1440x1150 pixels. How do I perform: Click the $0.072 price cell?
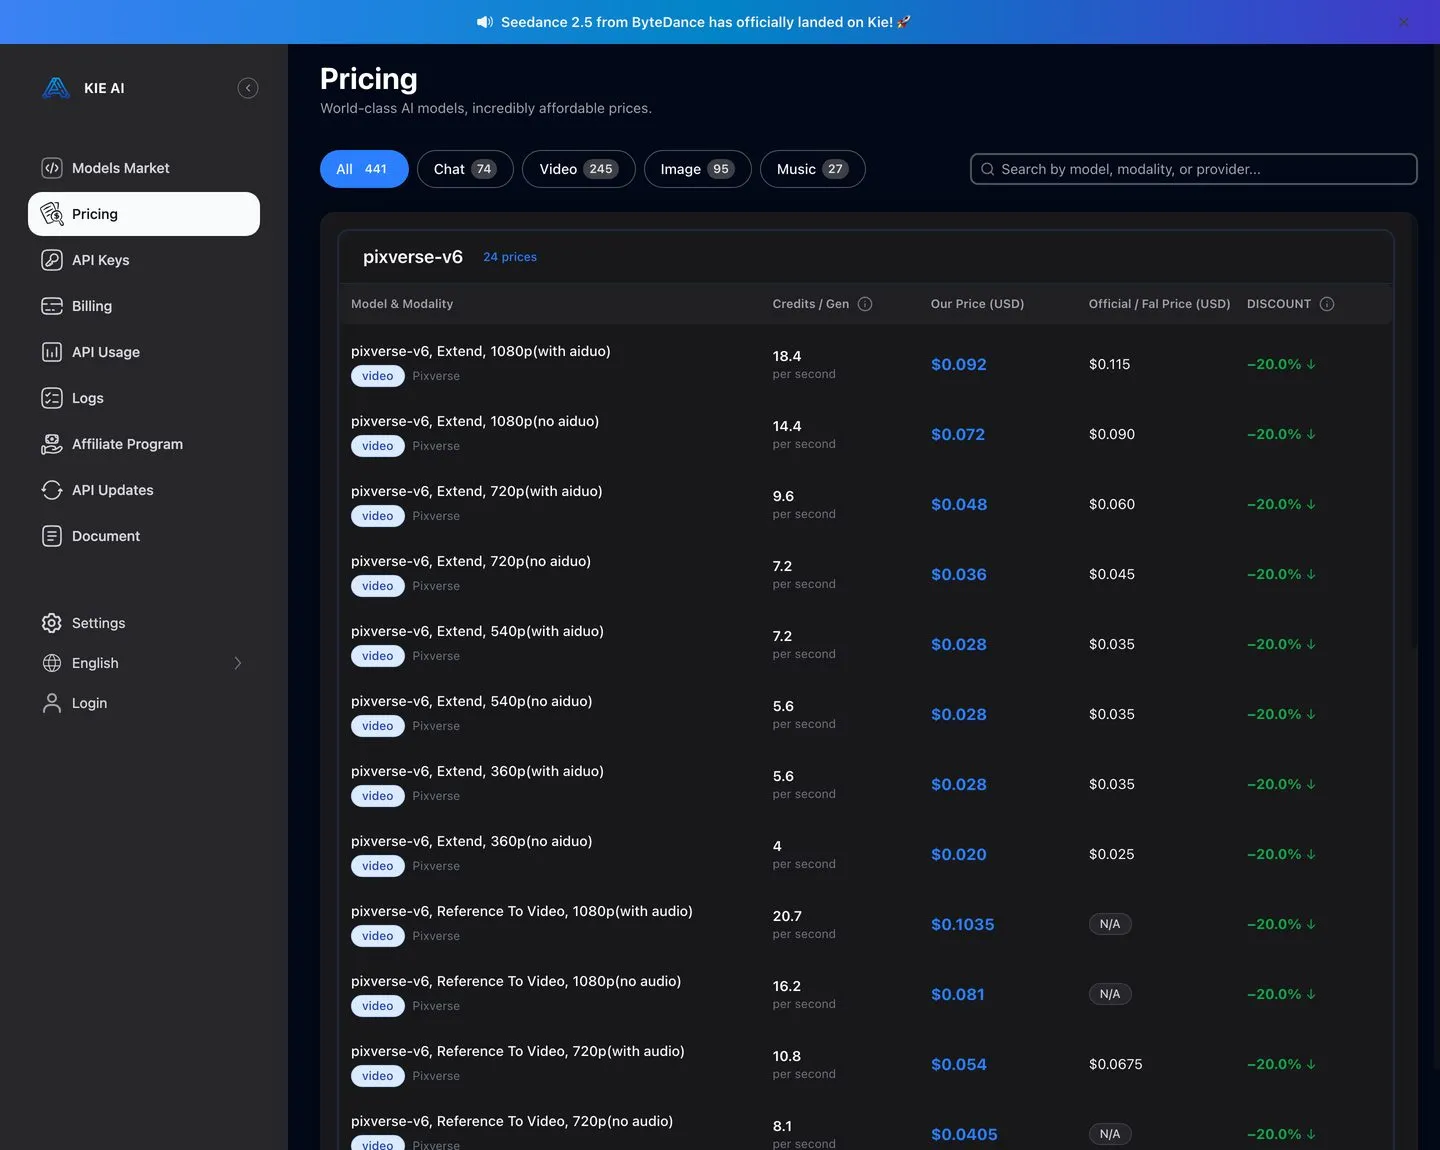pyautogui.click(x=958, y=434)
